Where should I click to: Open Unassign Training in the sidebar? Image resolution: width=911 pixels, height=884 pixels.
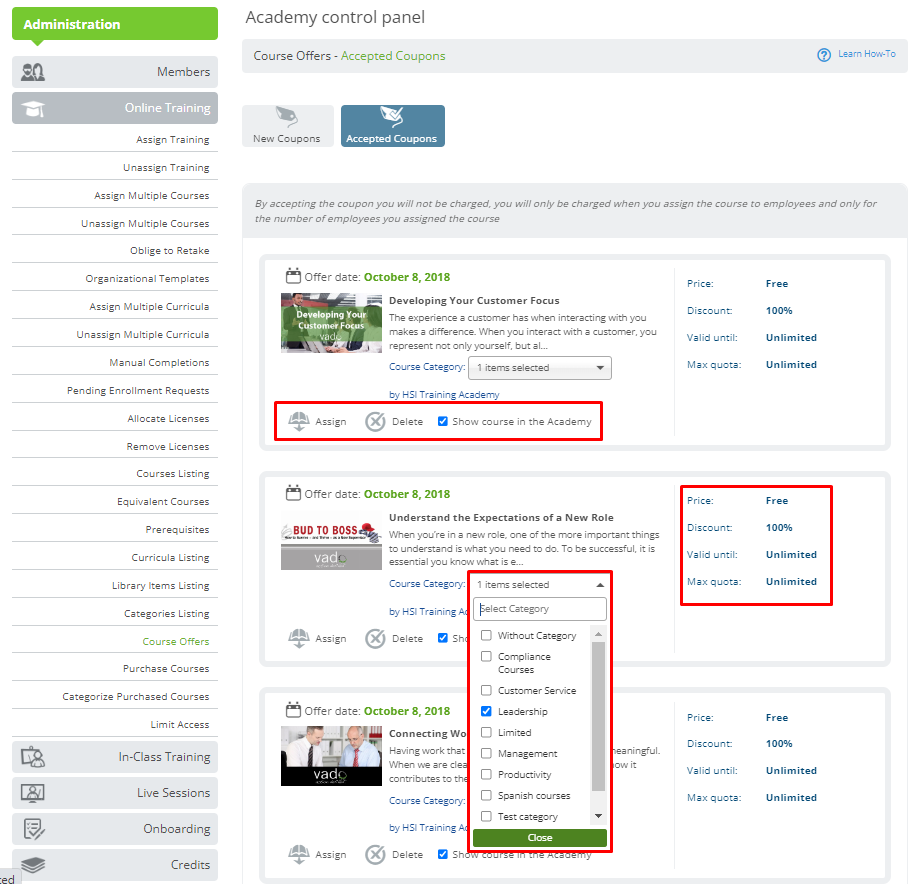166,167
